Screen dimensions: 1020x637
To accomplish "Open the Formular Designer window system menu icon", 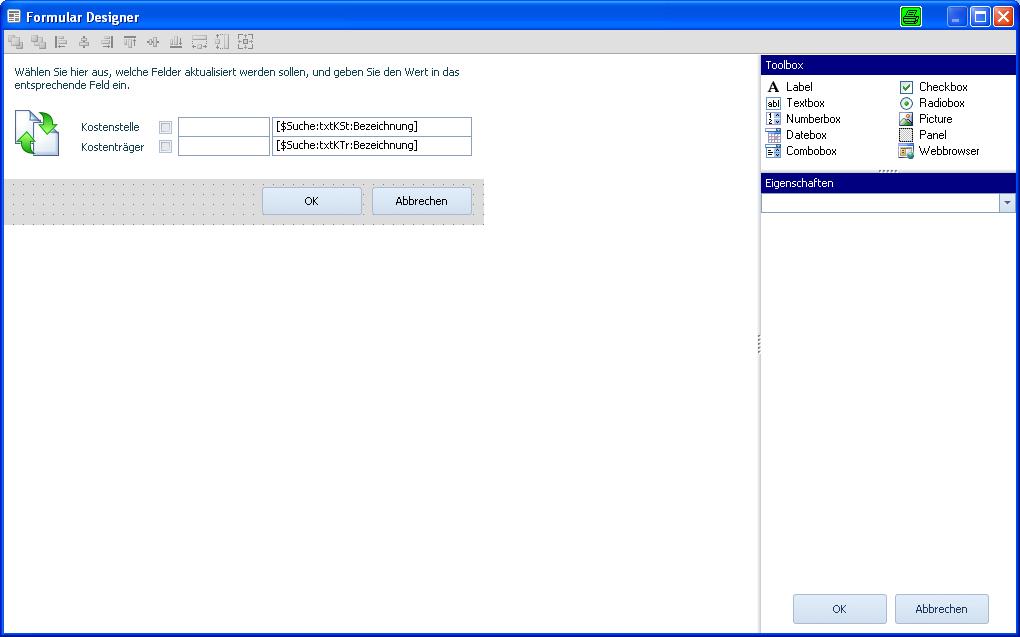I will [14, 17].
